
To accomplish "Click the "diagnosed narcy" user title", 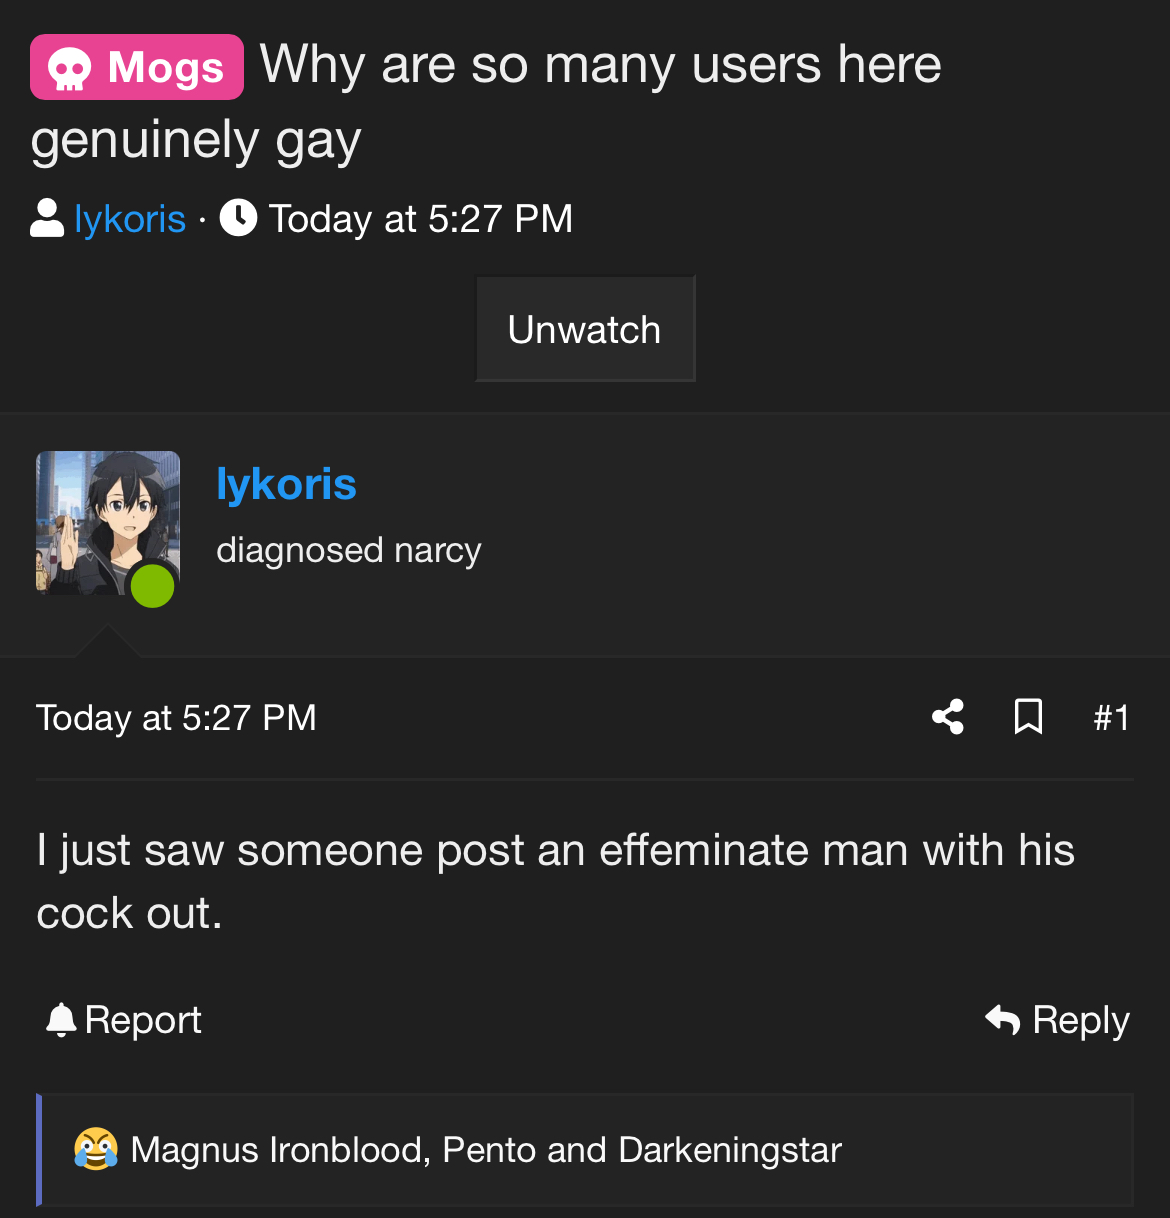I will tap(349, 550).
